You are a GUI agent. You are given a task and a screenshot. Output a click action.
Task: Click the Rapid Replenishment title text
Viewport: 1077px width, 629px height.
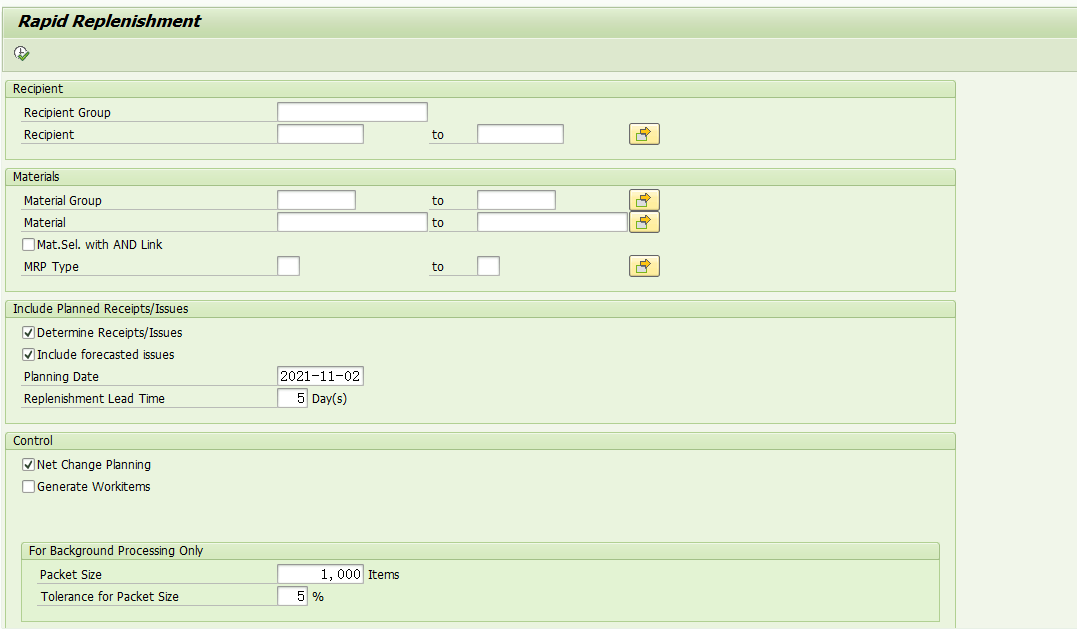[109, 21]
